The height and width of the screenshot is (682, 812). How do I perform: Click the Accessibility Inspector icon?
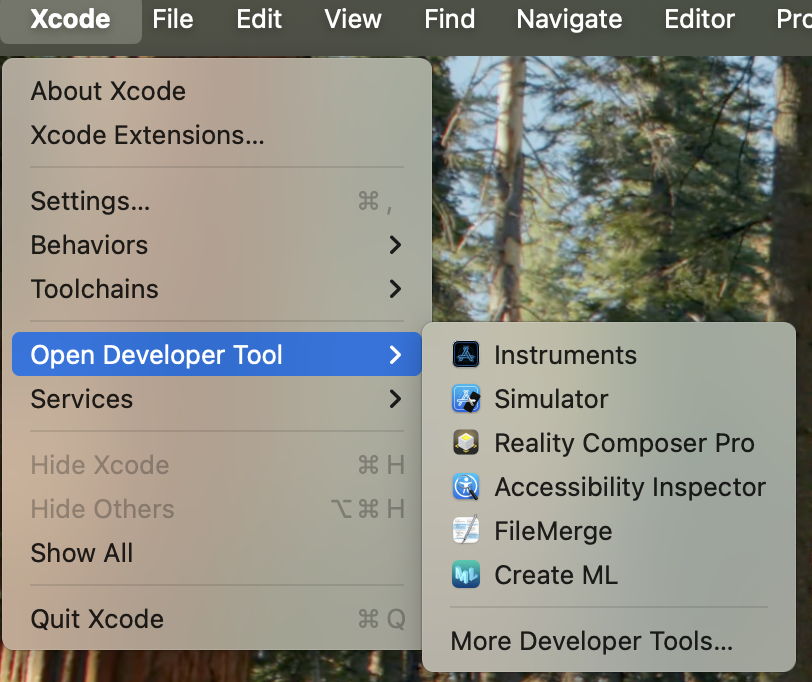pyautogui.click(x=466, y=487)
